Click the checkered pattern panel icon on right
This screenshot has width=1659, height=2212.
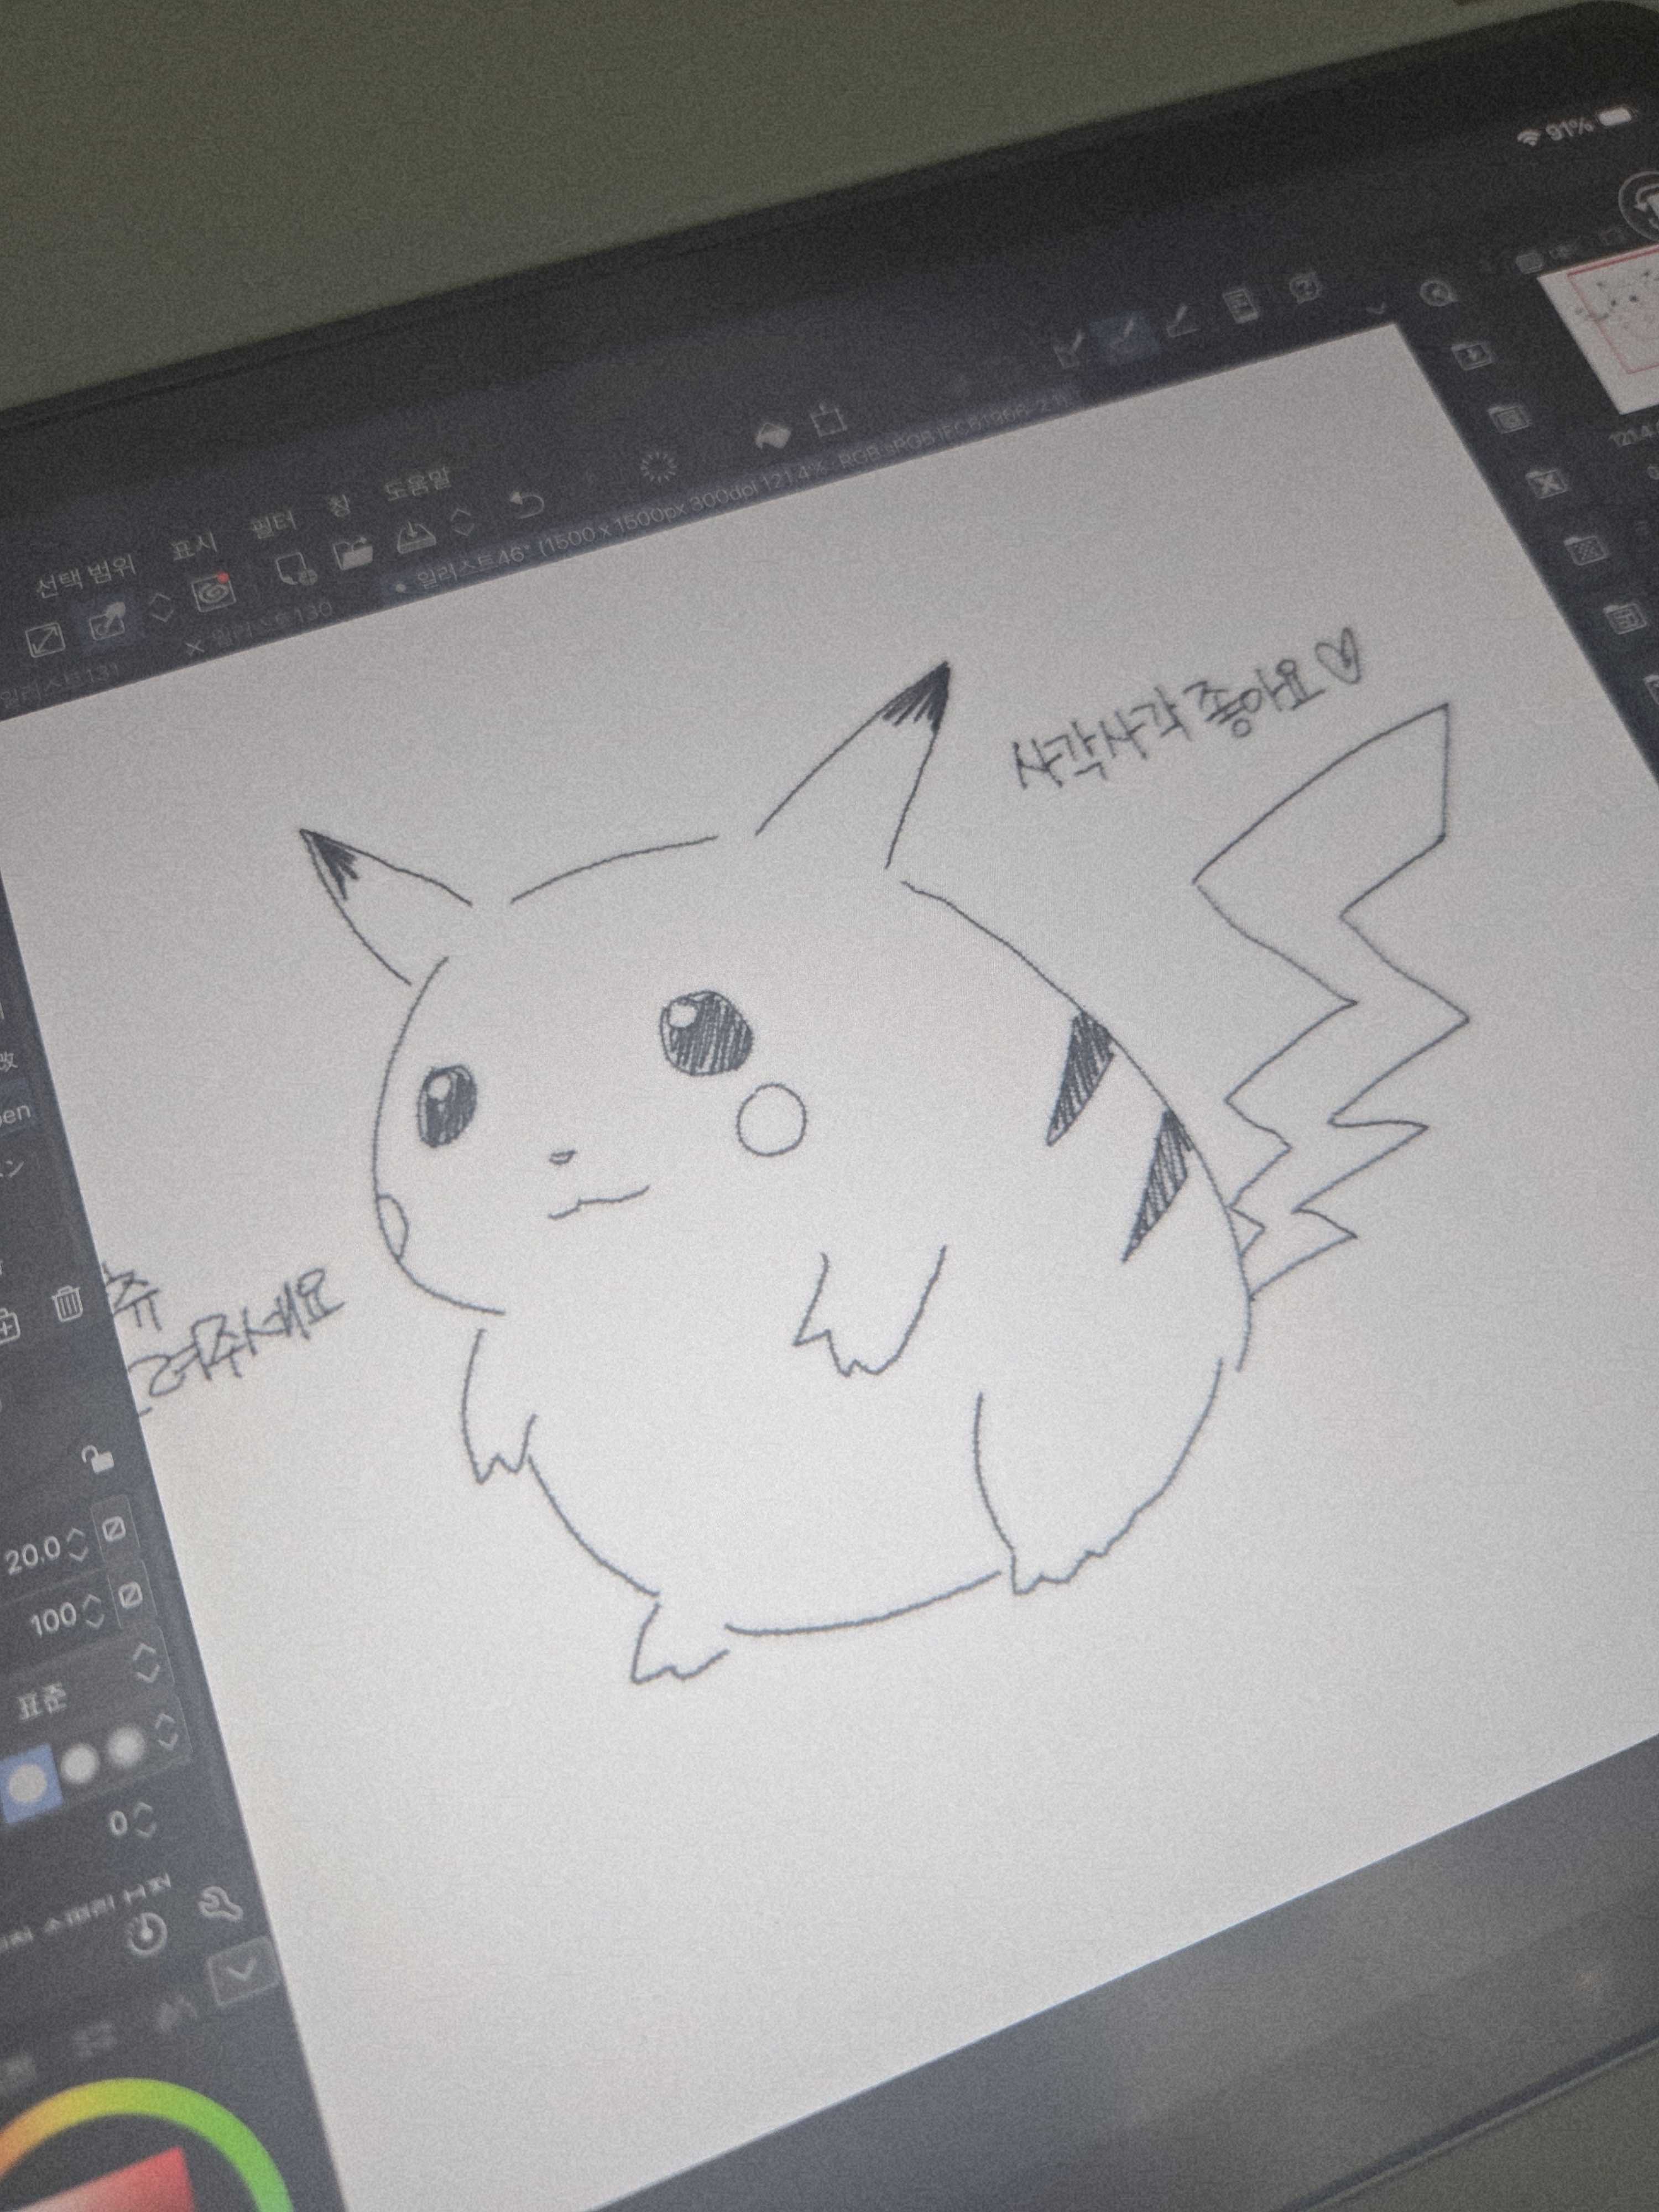point(1586,550)
